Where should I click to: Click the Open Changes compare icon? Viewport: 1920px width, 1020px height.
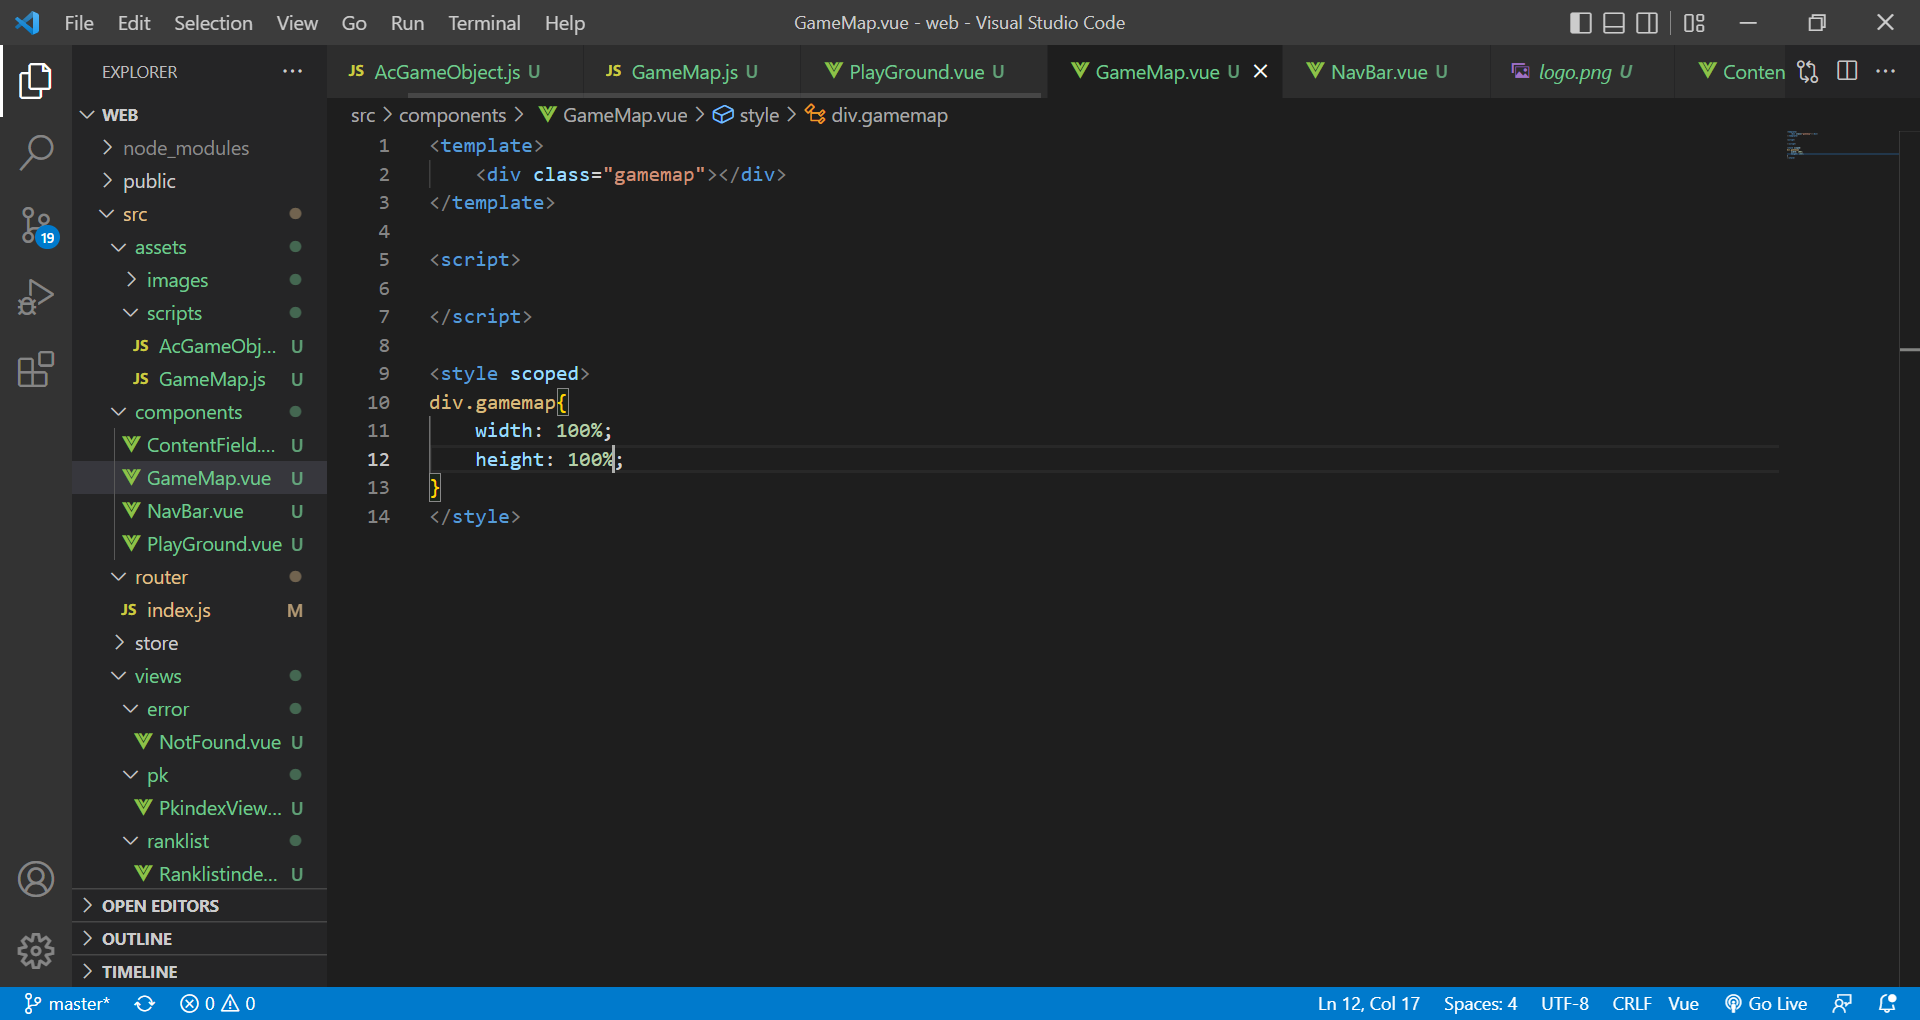(1807, 71)
